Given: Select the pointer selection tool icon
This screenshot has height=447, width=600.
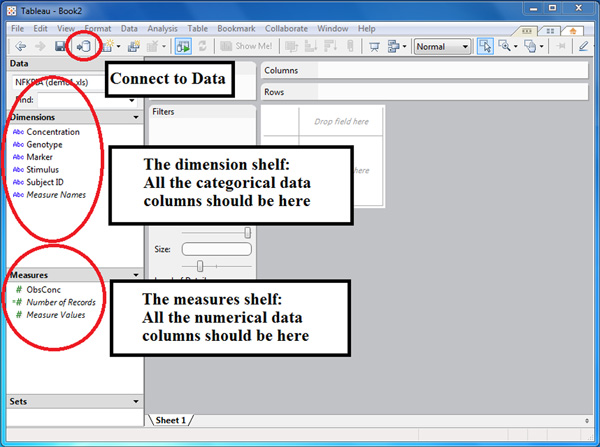Looking at the screenshot, I should point(485,46).
